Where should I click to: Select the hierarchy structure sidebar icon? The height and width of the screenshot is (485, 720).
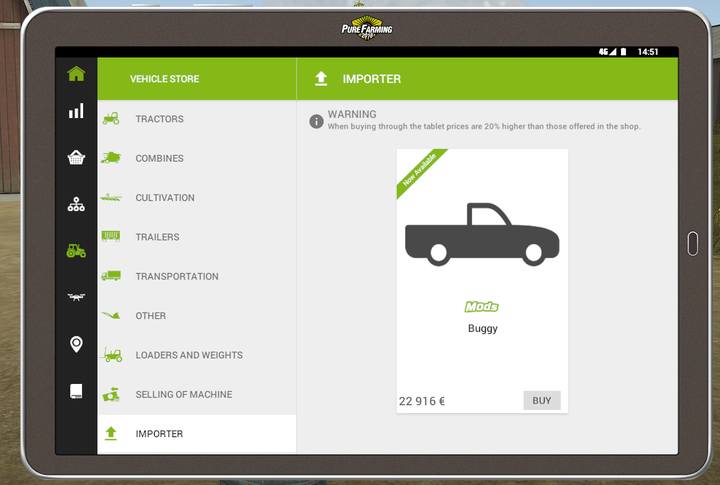tap(76, 204)
